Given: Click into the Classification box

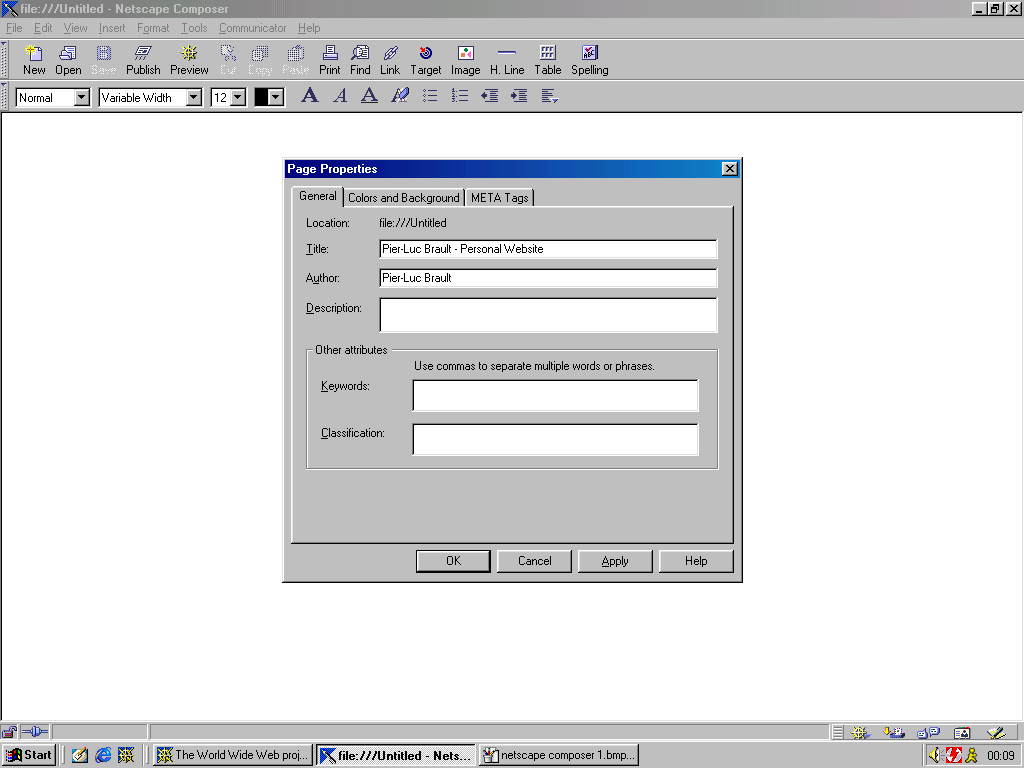Looking at the screenshot, I should [555, 440].
